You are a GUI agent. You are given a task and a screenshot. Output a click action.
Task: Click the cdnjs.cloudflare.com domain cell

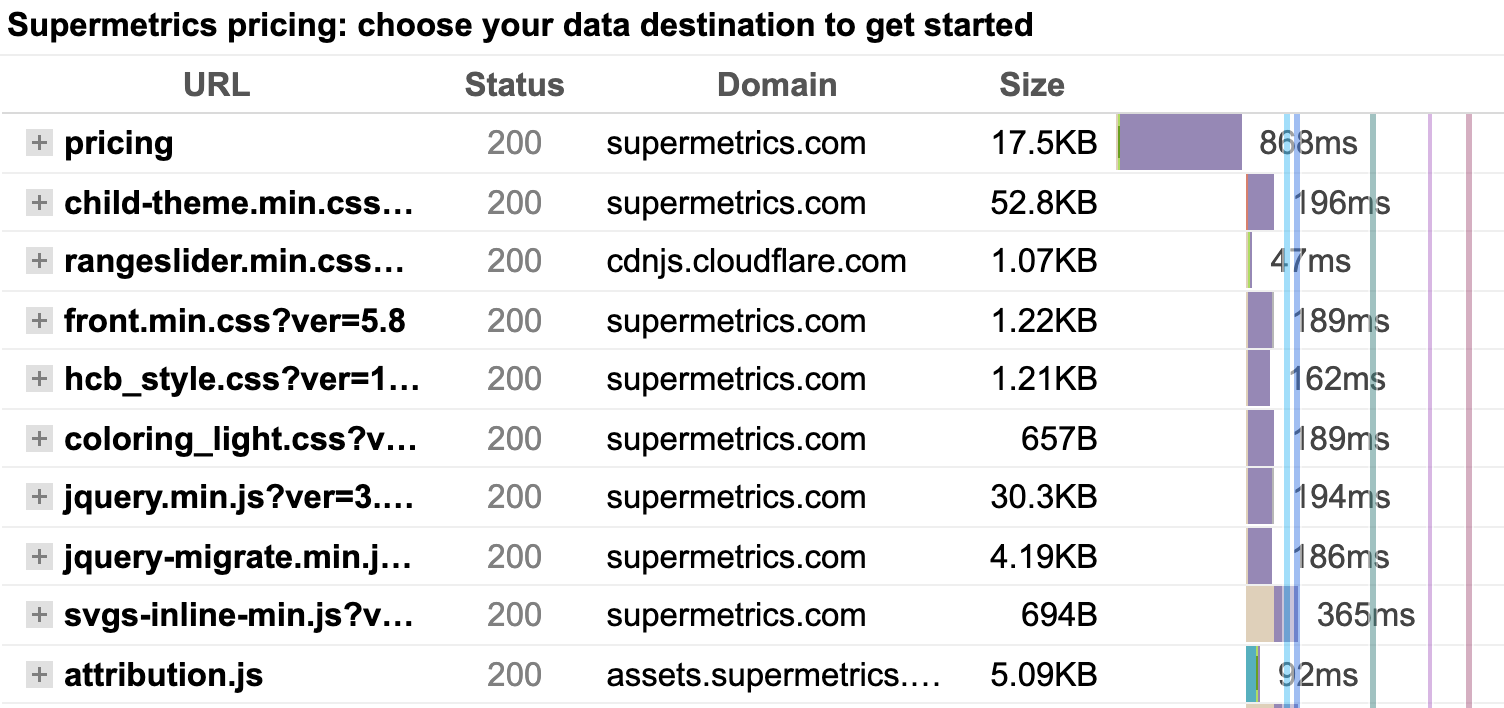click(x=756, y=261)
